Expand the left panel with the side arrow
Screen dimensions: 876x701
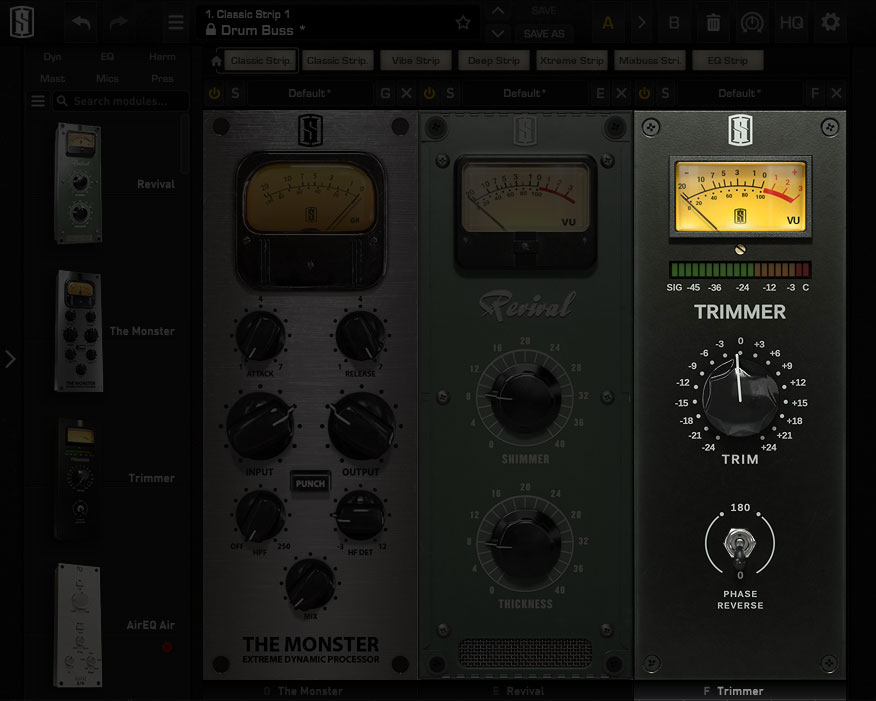pos(11,359)
